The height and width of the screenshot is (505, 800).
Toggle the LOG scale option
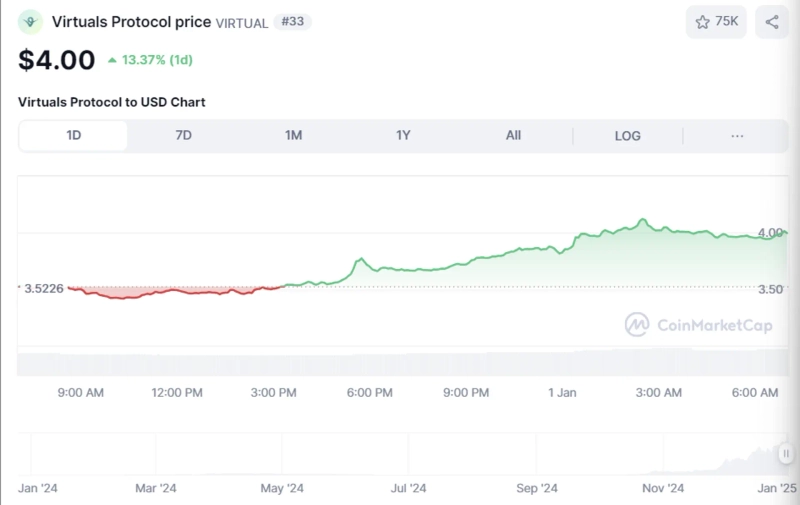tap(627, 136)
